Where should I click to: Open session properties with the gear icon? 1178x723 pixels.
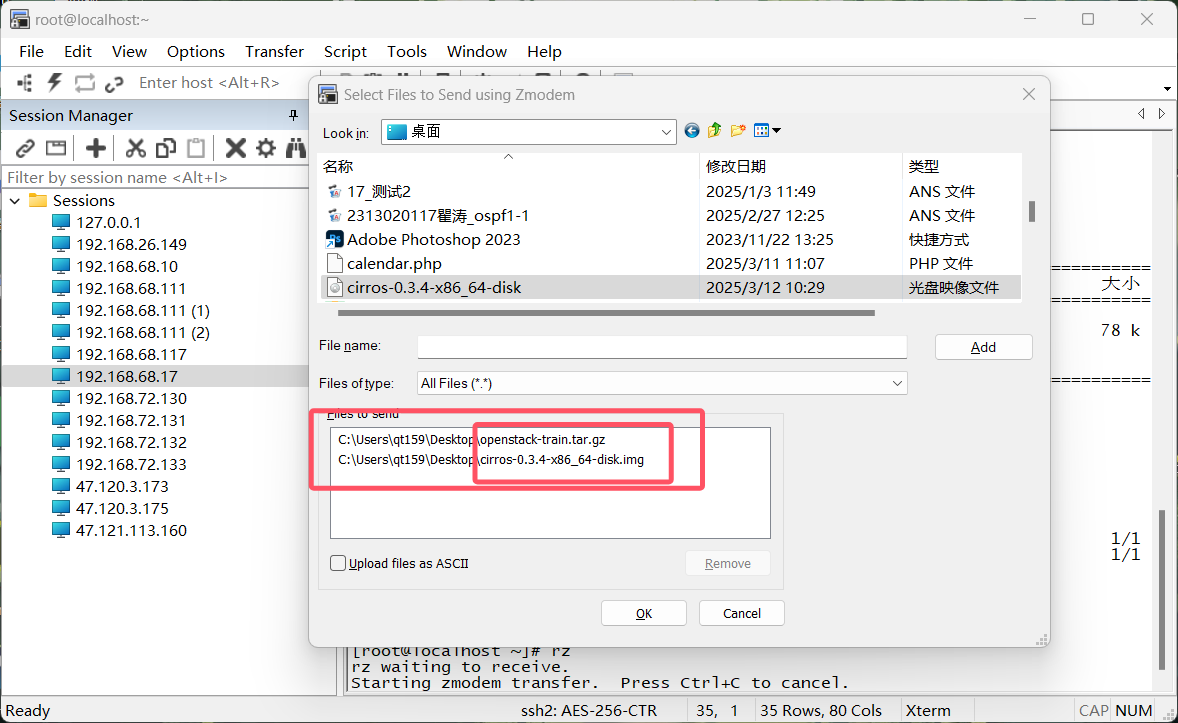point(265,149)
